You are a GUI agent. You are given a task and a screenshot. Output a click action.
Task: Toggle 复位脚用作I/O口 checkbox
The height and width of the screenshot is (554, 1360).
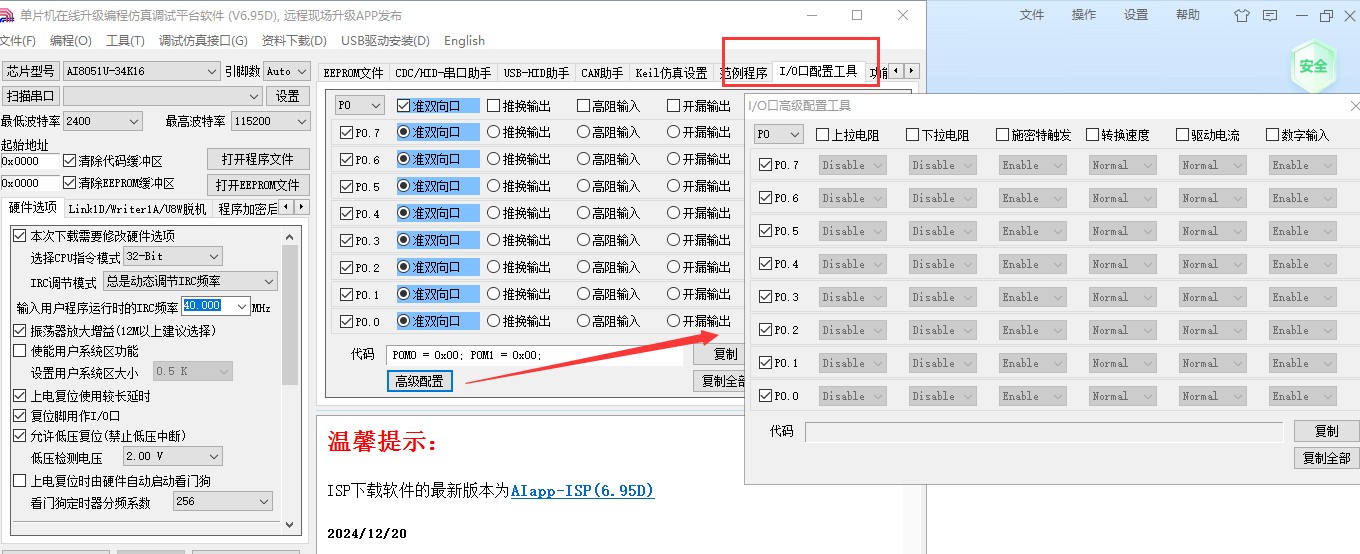pyautogui.click(x=20, y=416)
